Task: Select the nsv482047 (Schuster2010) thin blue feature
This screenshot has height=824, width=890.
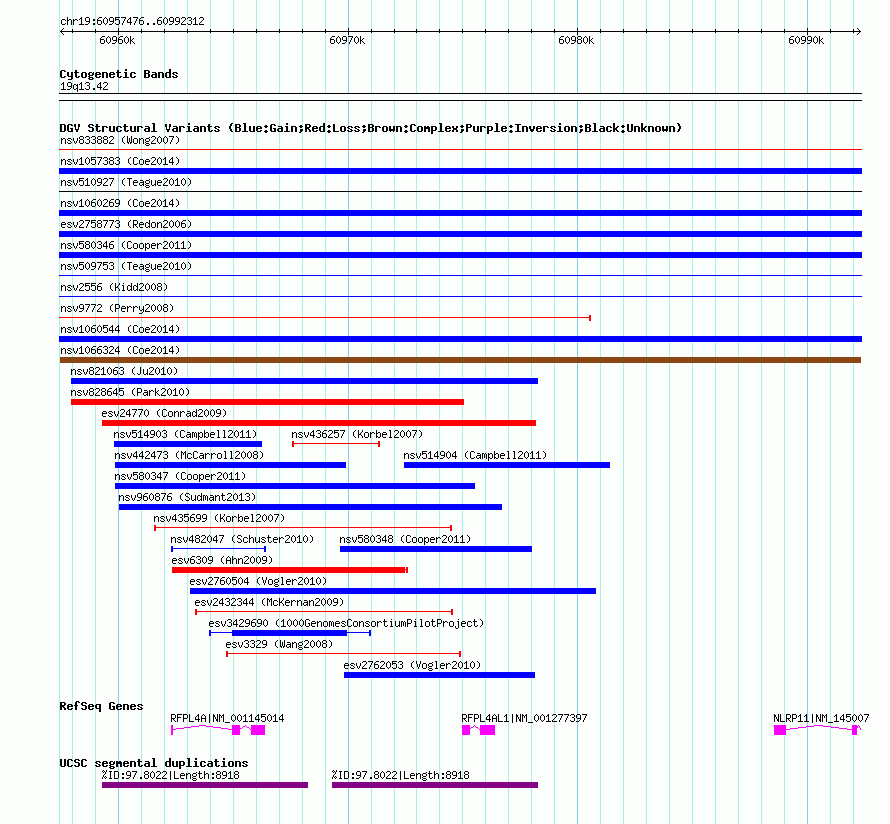Action: click(219, 549)
